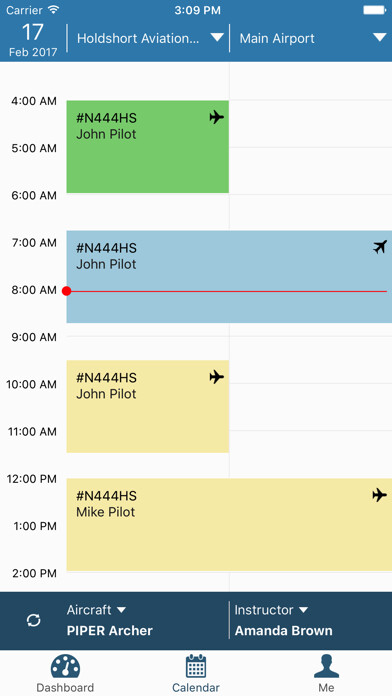The image size is (392, 696).
Task: Open the Me profile icon
Action: tap(326, 665)
